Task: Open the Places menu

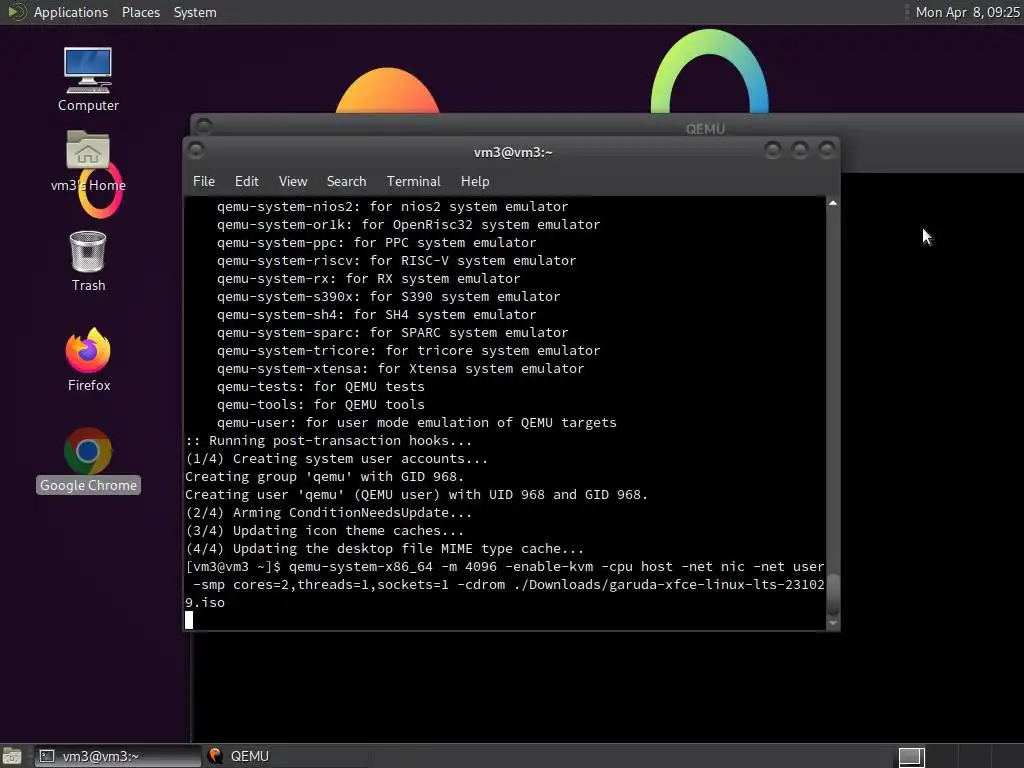Action: tap(140, 12)
